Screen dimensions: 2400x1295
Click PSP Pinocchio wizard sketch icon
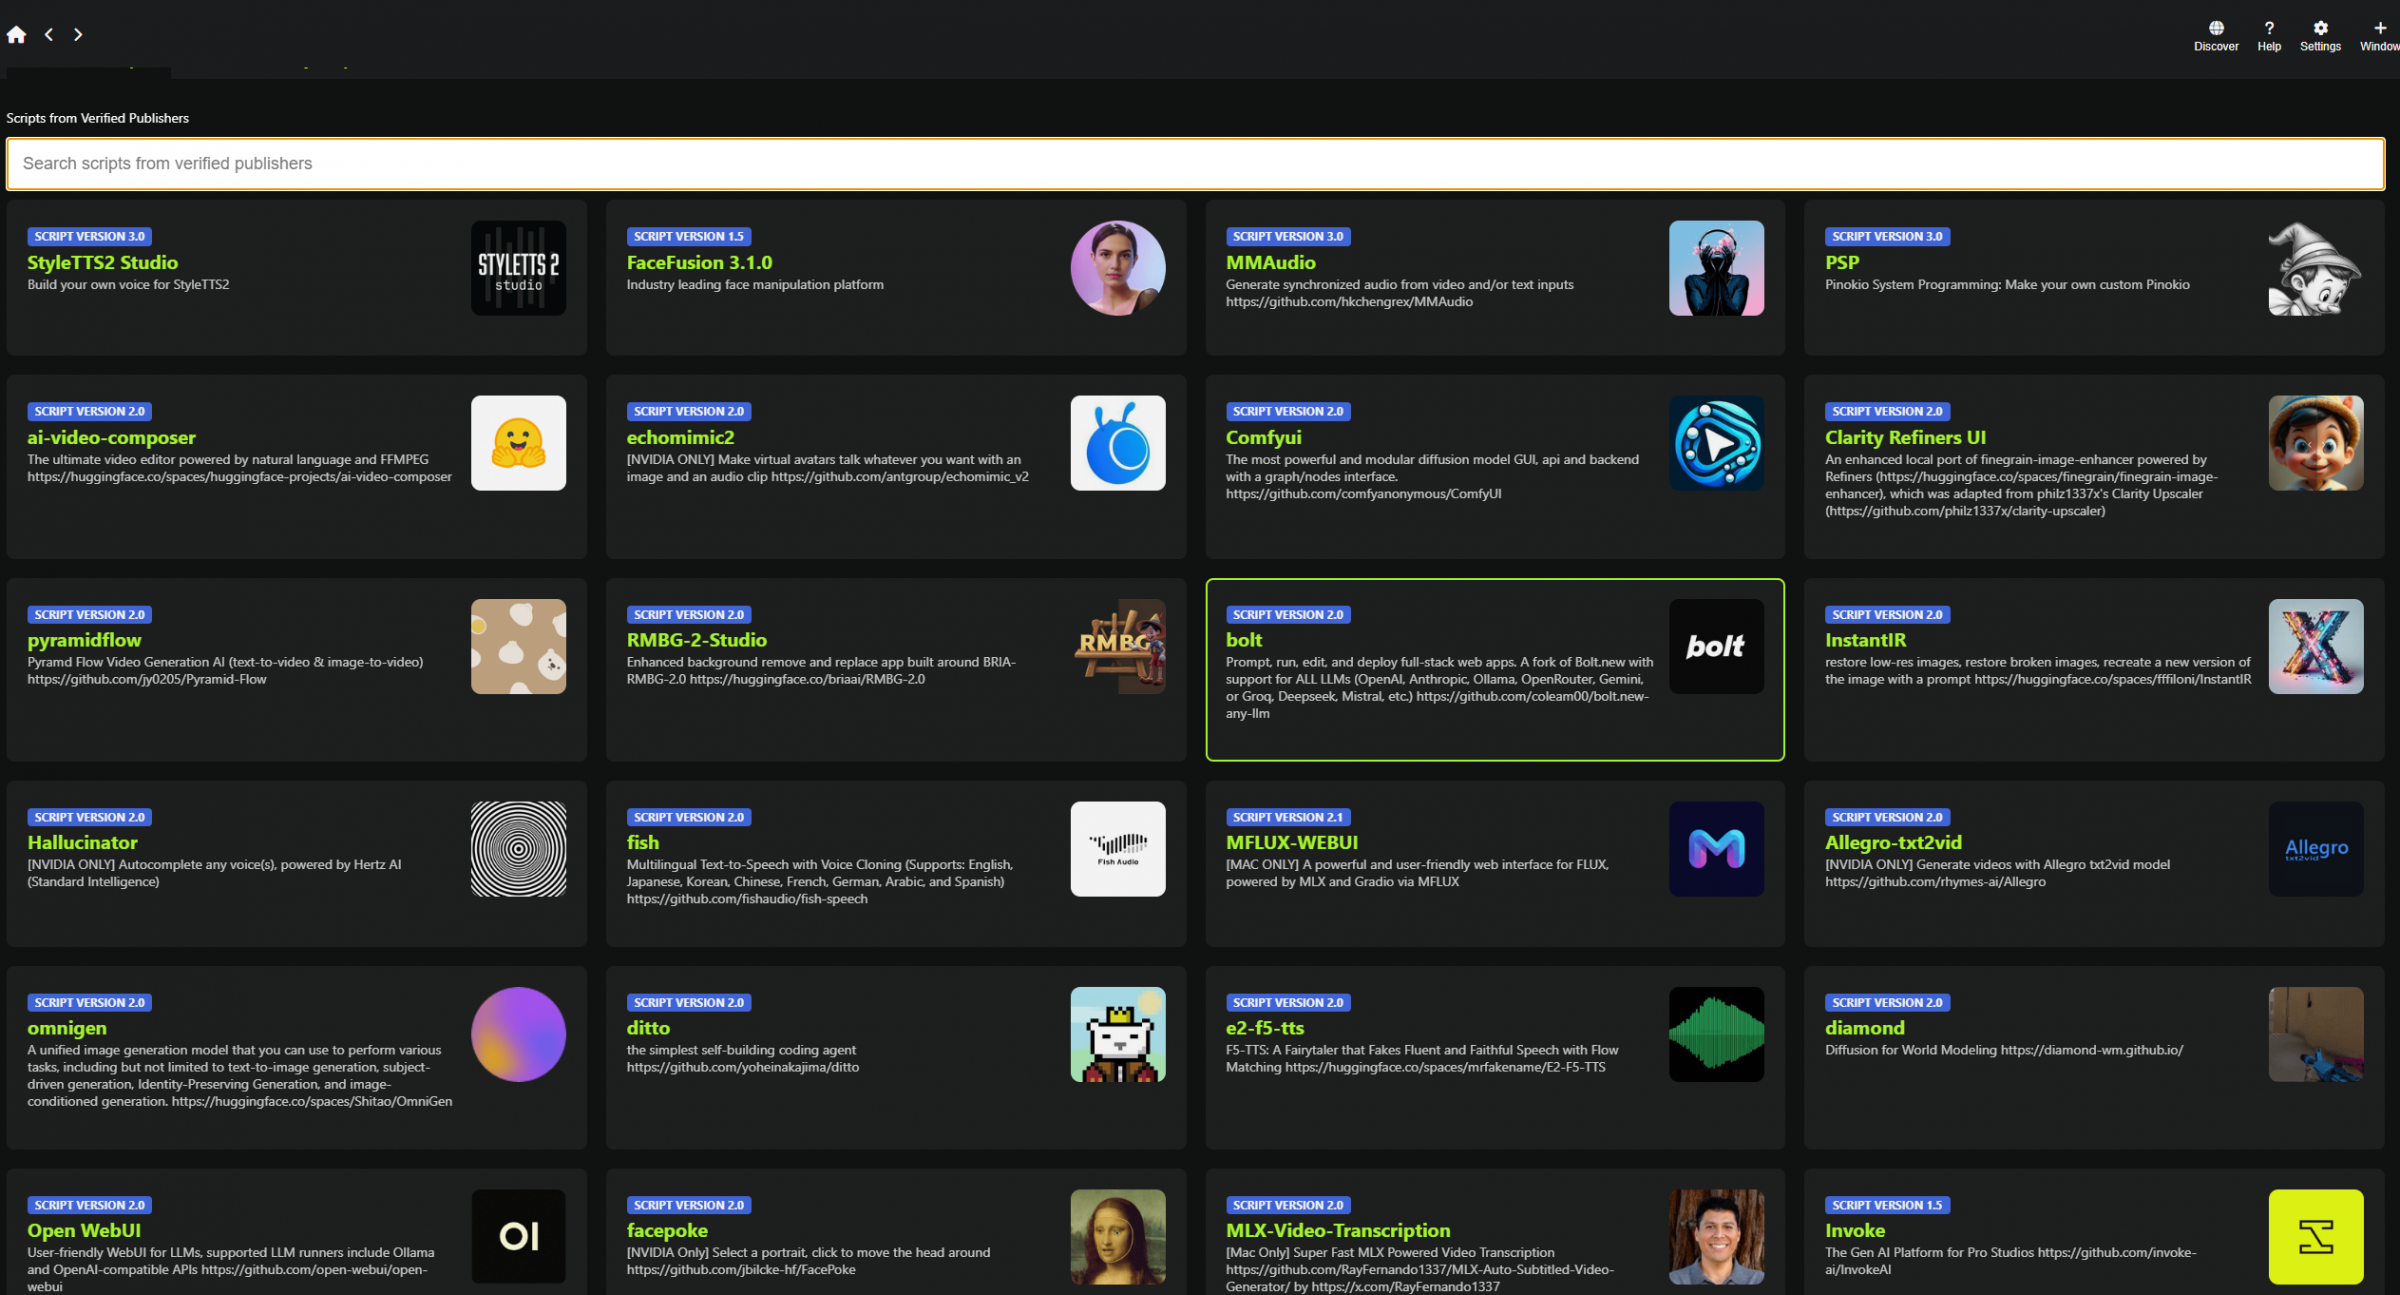coord(2315,268)
